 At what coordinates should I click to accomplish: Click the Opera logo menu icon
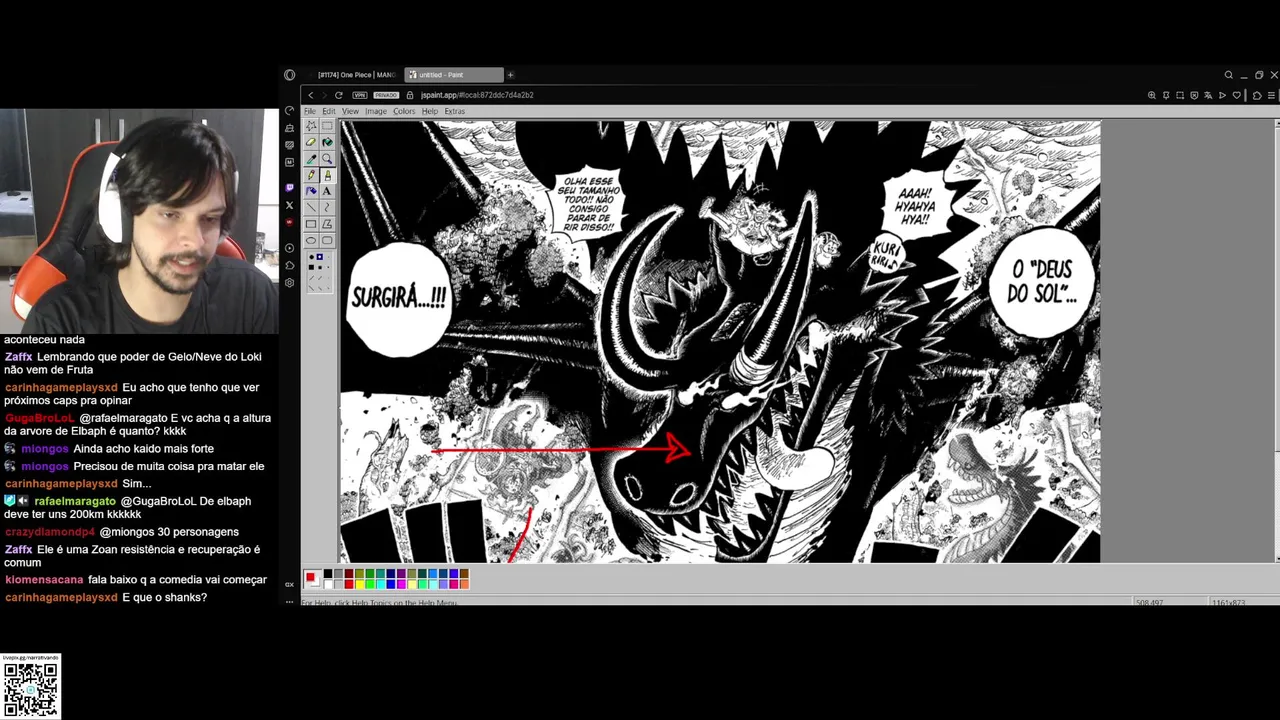(x=290, y=75)
